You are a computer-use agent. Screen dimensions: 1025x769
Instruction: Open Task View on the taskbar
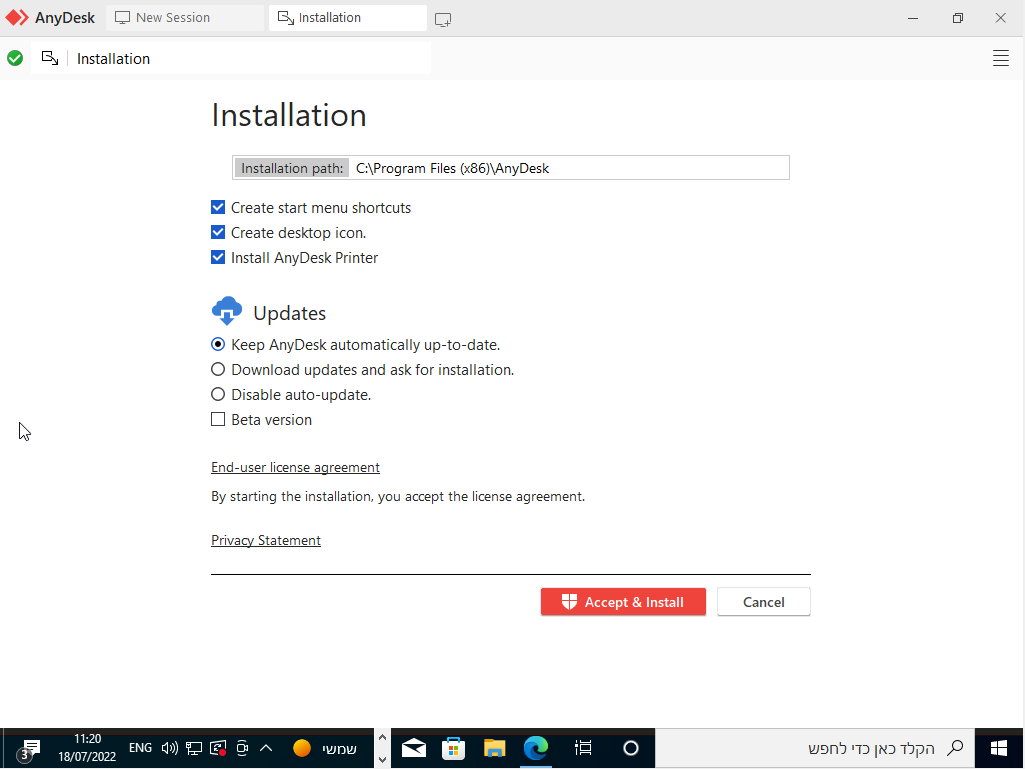[583, 748]
